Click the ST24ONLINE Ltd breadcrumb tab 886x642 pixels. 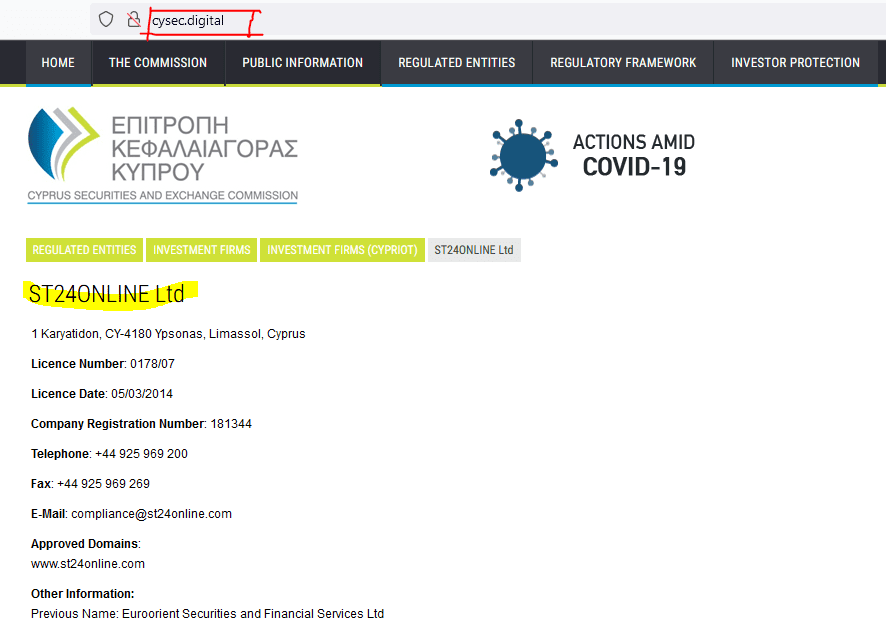[474, 250]
